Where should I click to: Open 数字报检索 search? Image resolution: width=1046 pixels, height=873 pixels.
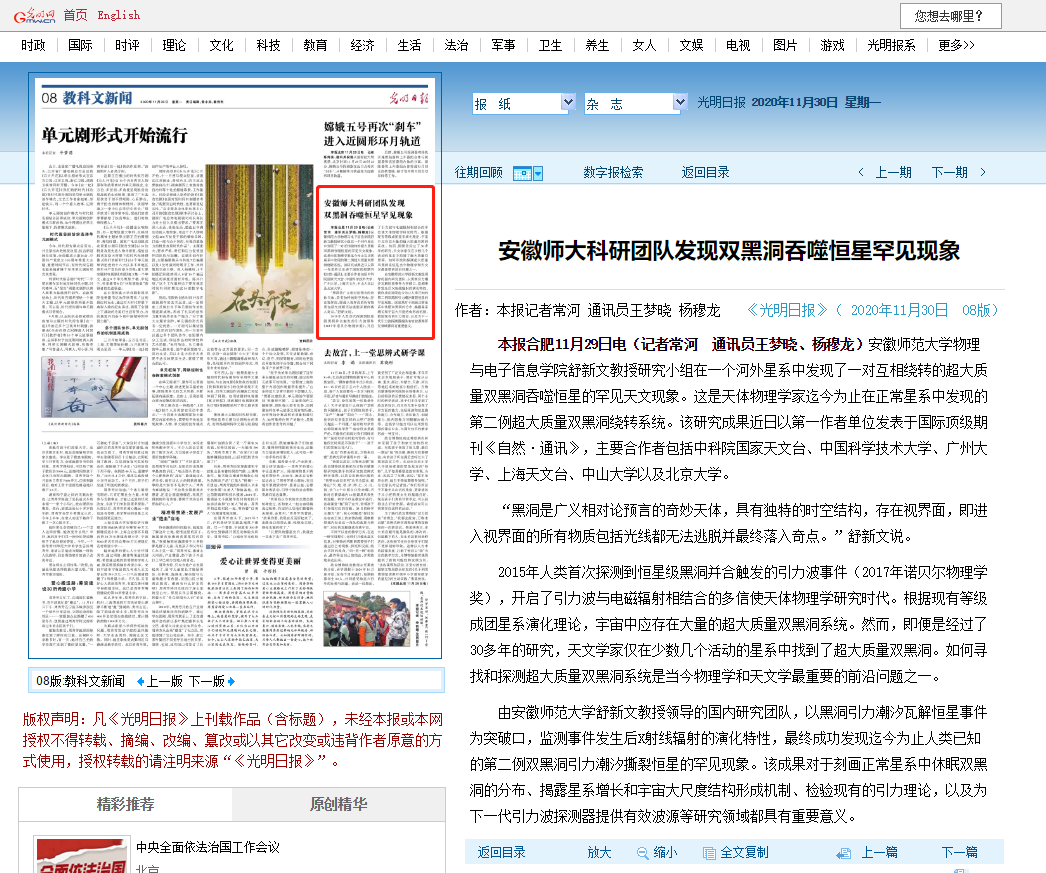click(x=613, y=173)
